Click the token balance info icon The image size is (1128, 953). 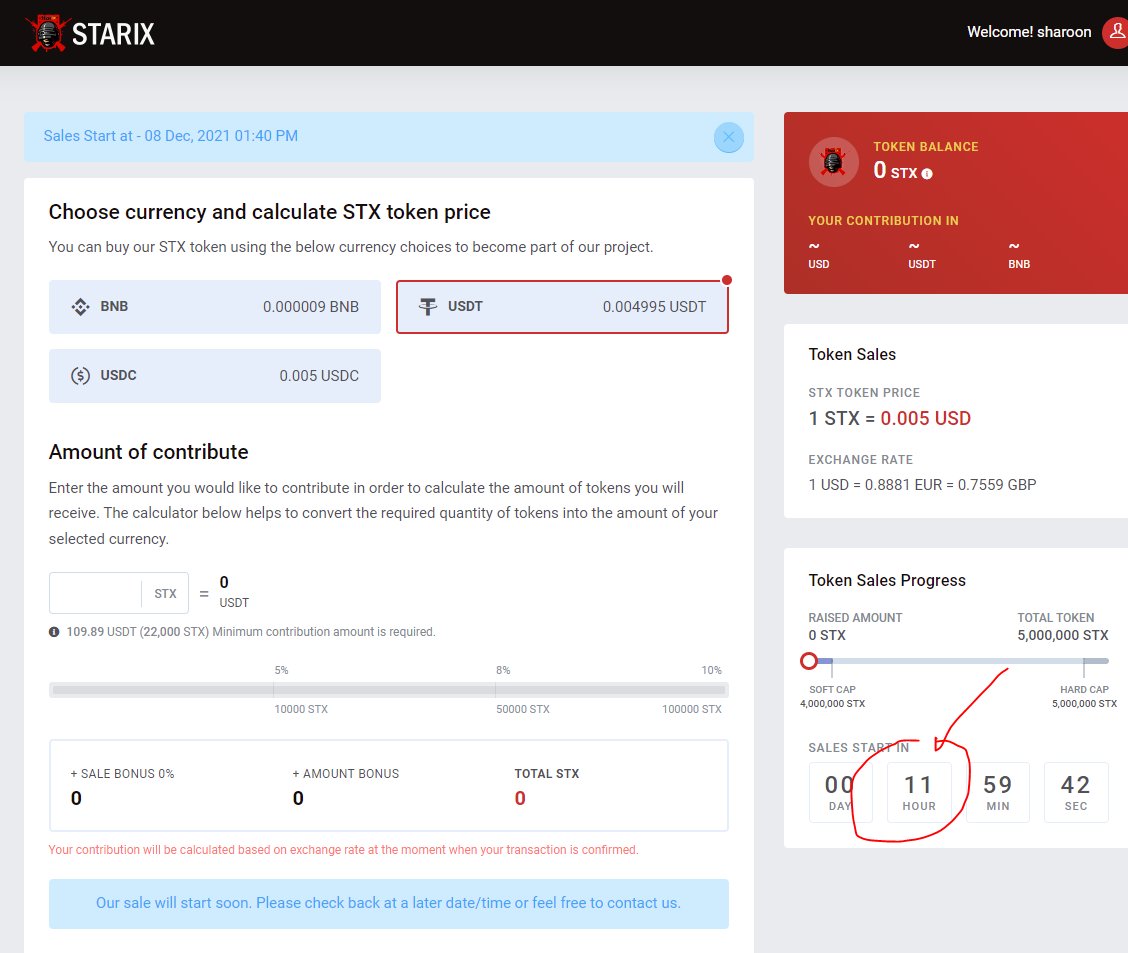click(x=927, y=173)
